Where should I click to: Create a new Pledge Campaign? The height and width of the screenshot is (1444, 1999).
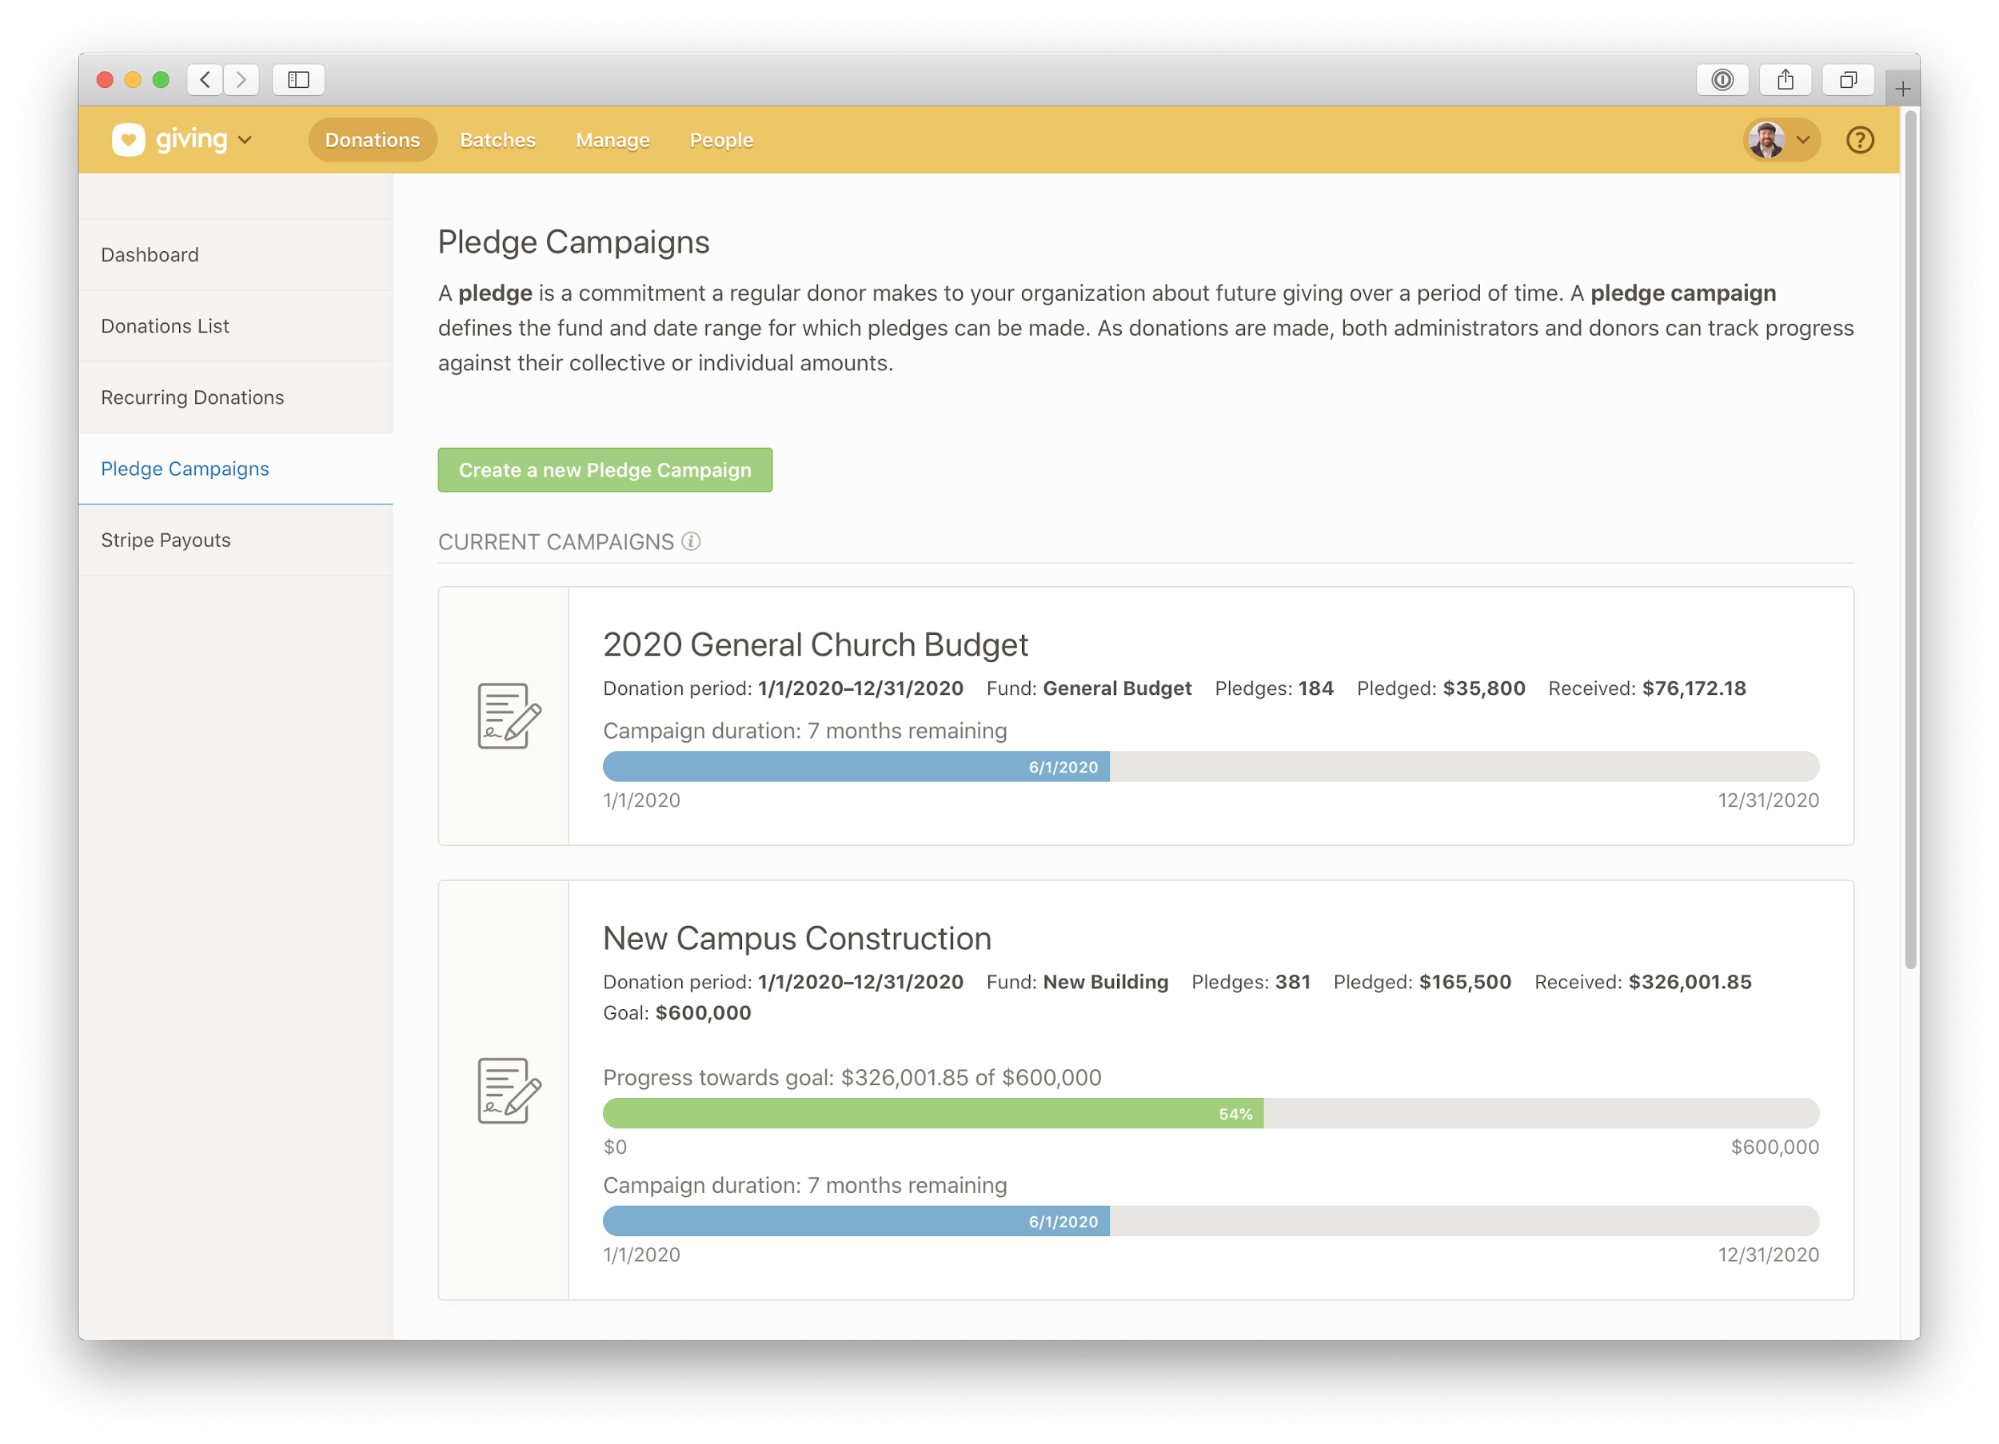(x=604, y=470)
